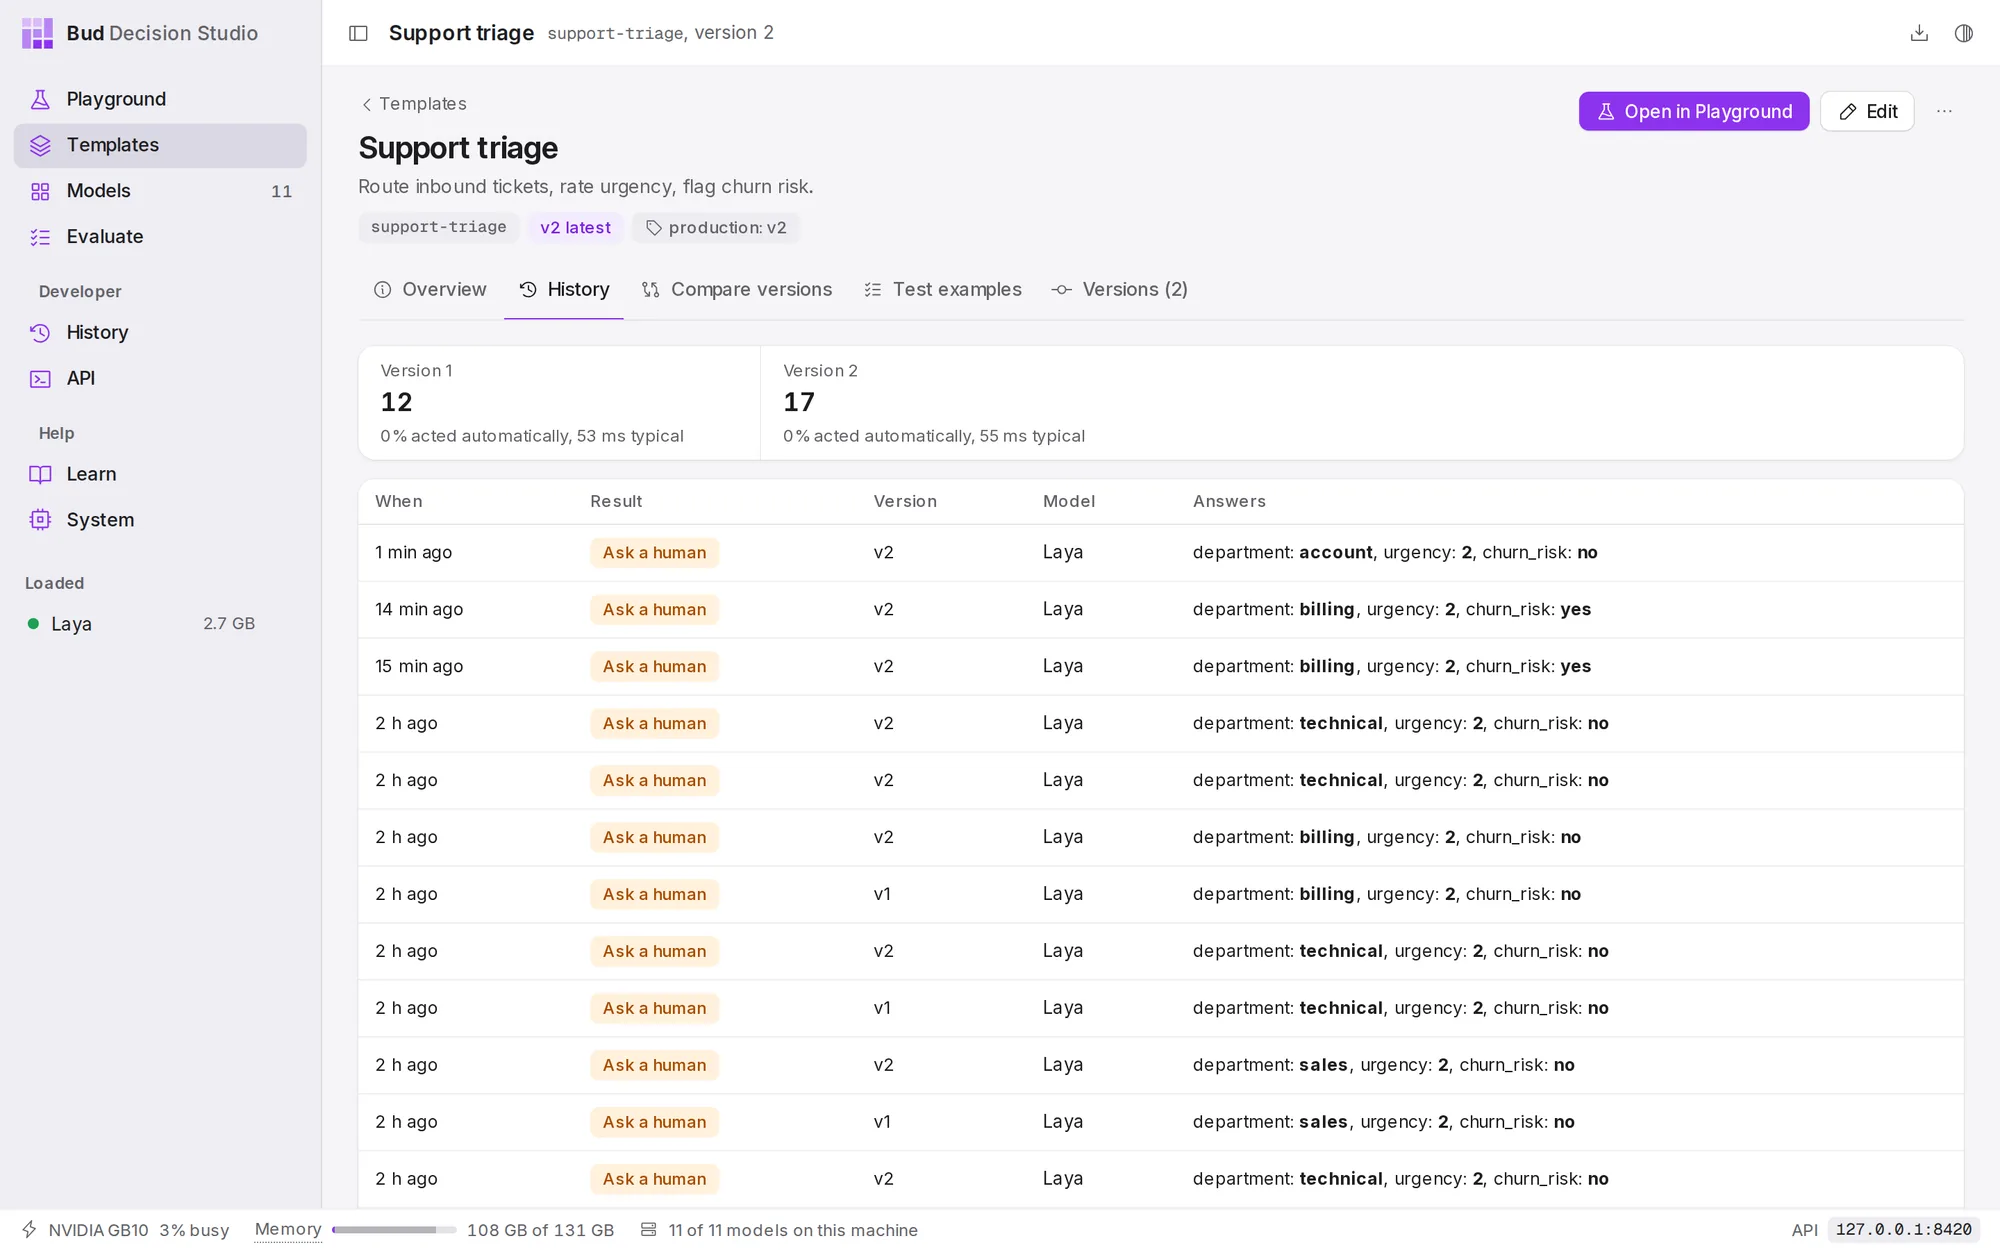Switch to the History tab

[x=564, y=289]
